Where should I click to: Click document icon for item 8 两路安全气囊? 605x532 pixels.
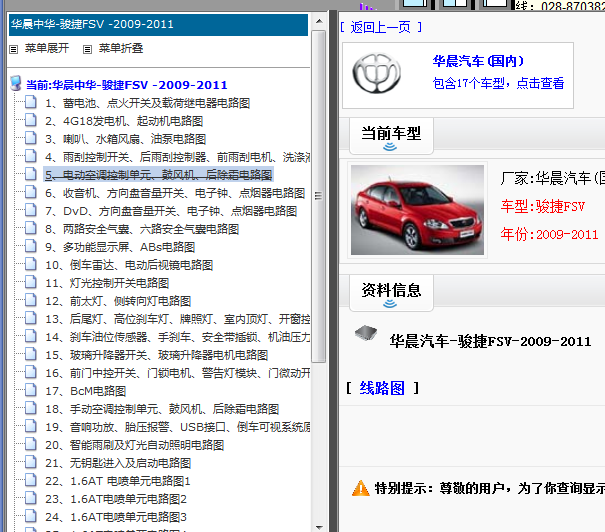click(x=31, y=228)
